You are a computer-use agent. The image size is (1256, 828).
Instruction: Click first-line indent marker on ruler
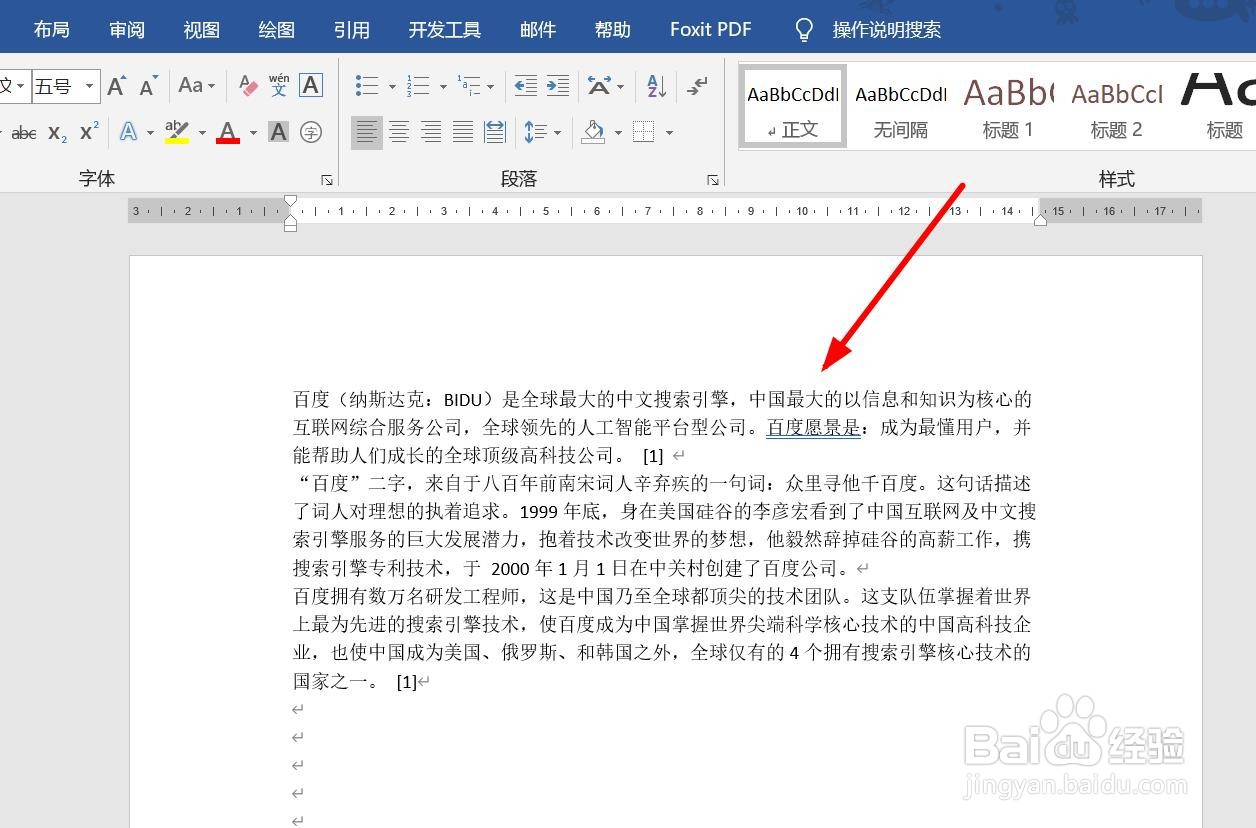tap(291, 201)
